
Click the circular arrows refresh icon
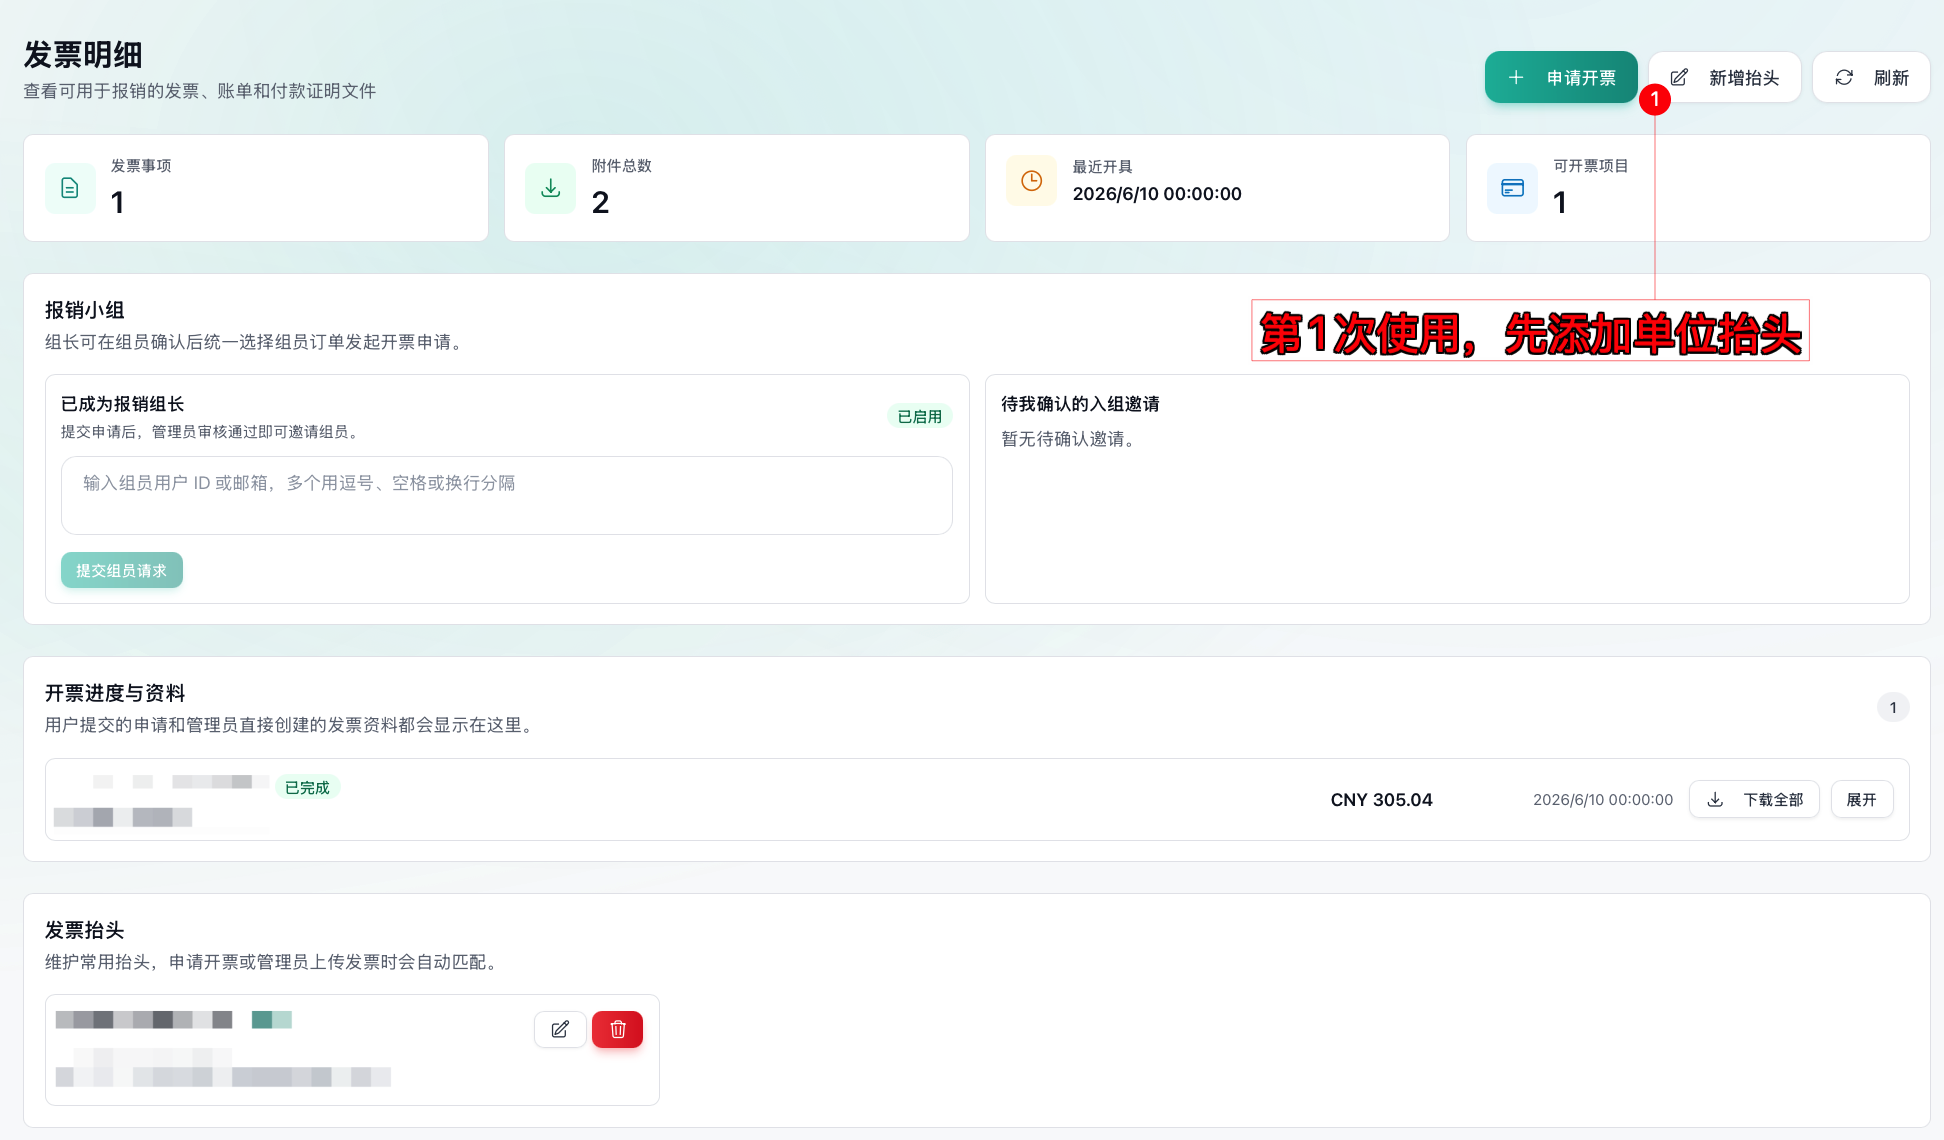coord(1844,77)
